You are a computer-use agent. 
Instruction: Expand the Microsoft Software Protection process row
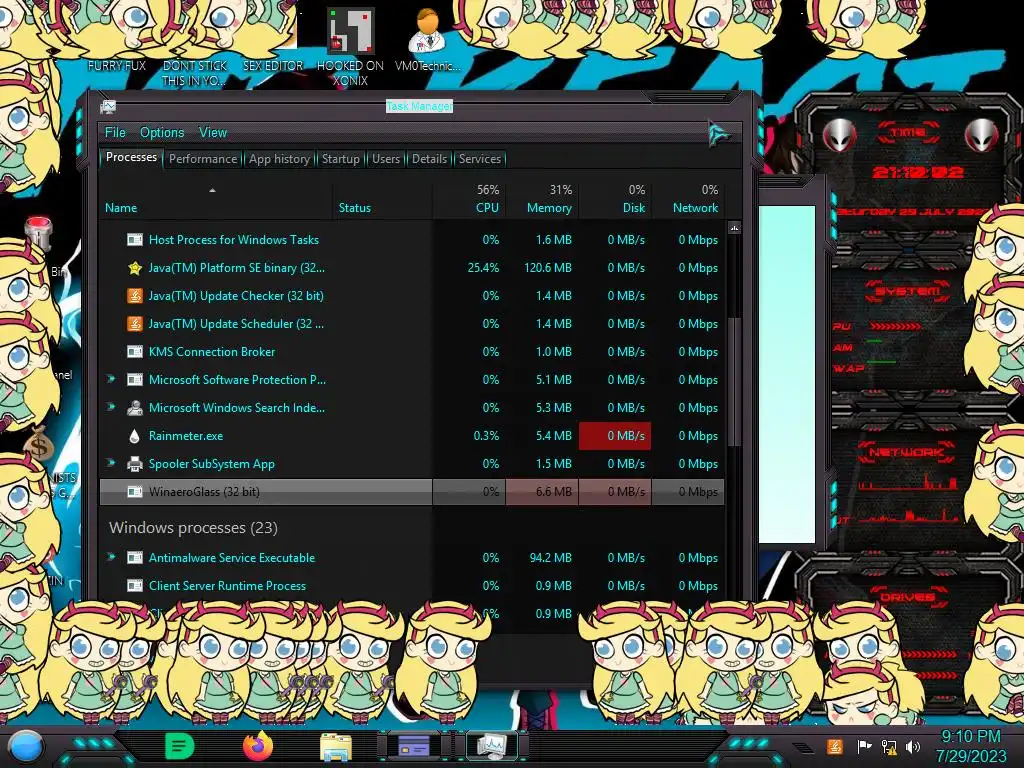pyautogui.click(x=111, y=379)
